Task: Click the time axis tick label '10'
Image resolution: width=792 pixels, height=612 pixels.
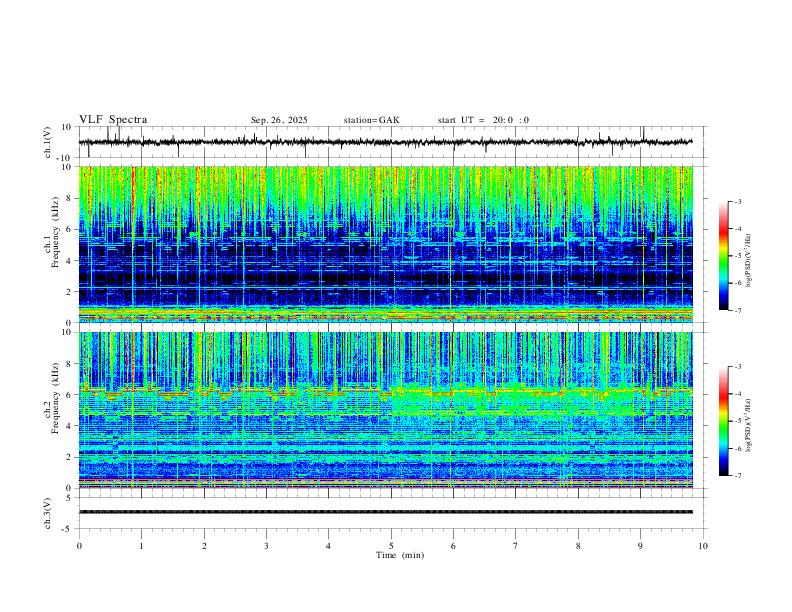Action: [703, 546]
